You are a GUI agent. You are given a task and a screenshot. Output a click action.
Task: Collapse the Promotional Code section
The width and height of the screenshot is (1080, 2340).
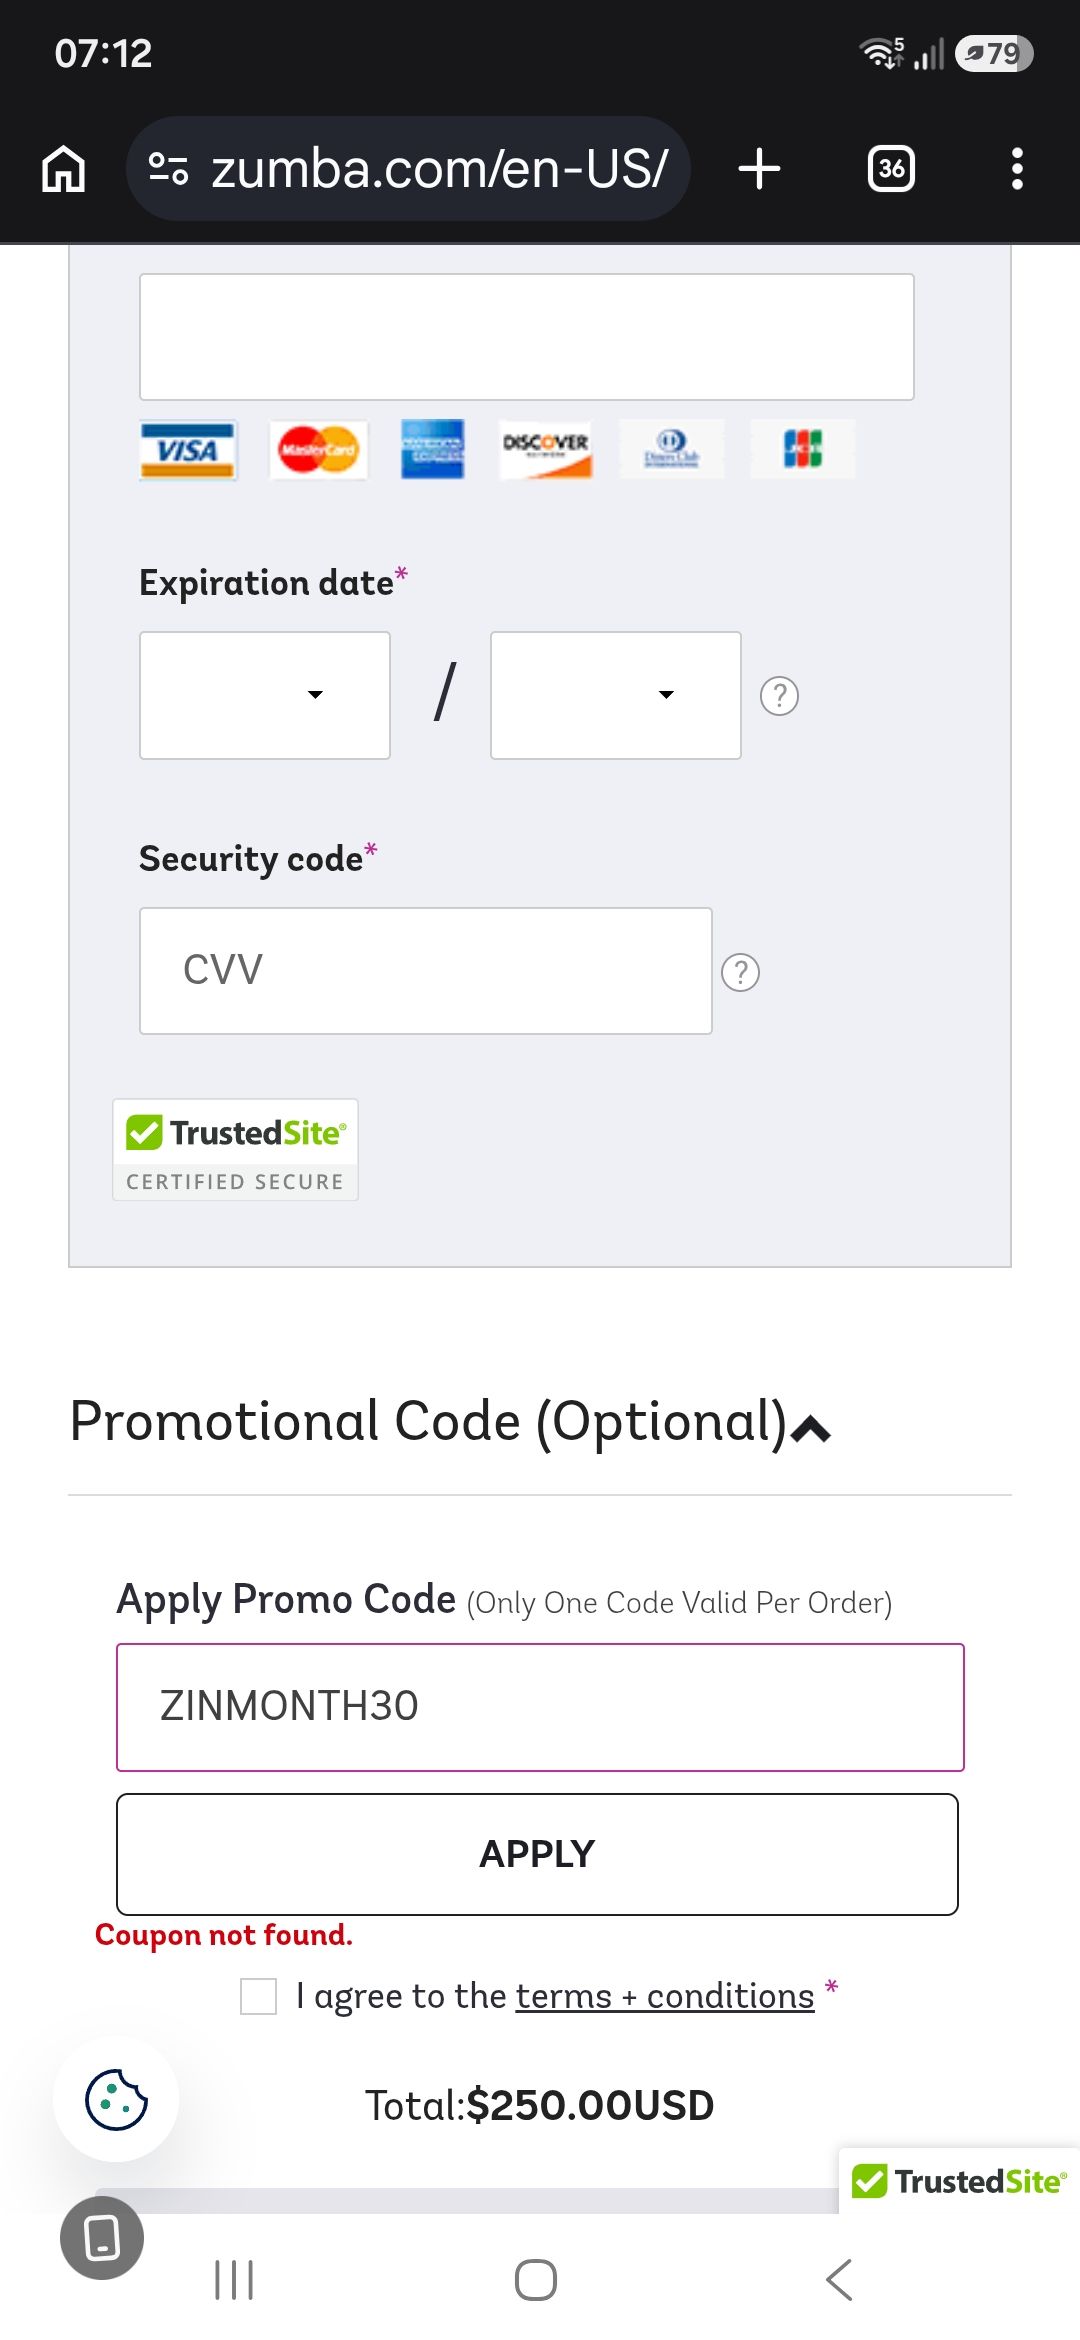(x=810, y=1429)
